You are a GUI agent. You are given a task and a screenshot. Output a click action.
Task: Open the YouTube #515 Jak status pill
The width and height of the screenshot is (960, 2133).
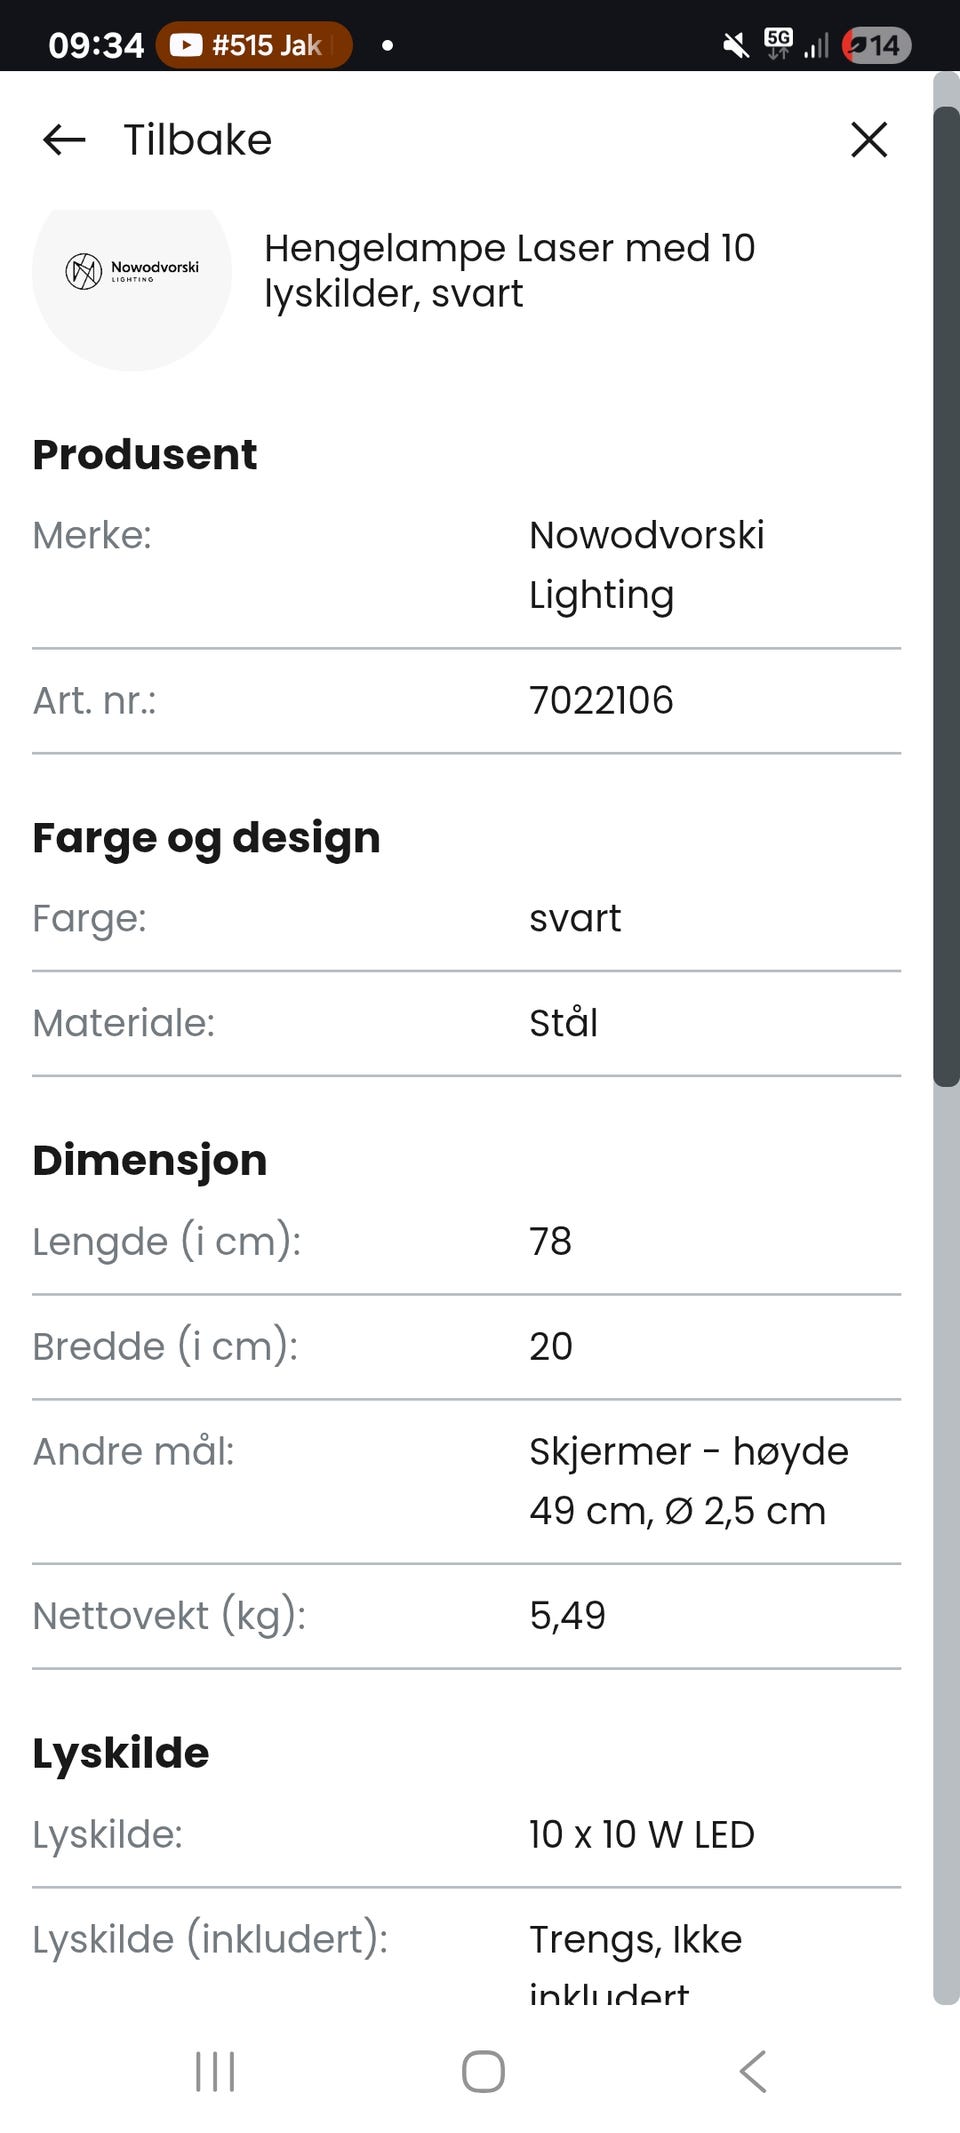click(x=254, y=45)
